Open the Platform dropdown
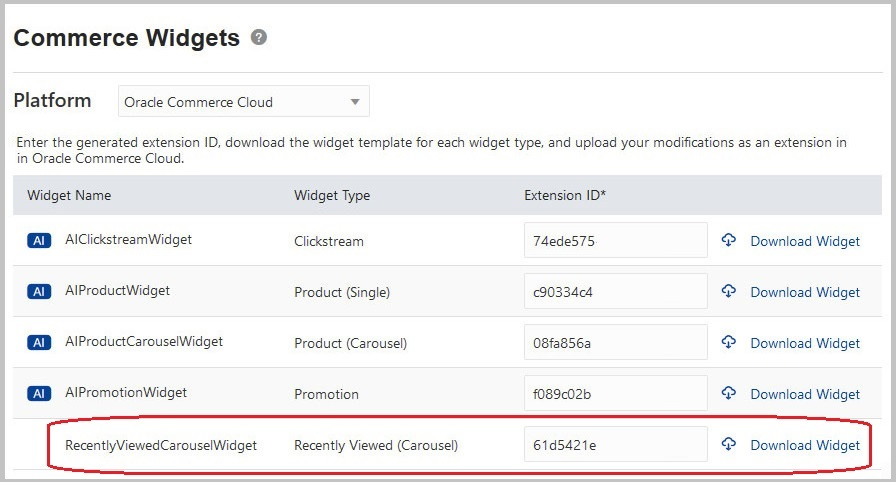896x482 pixels. click(x=244, y=102)
